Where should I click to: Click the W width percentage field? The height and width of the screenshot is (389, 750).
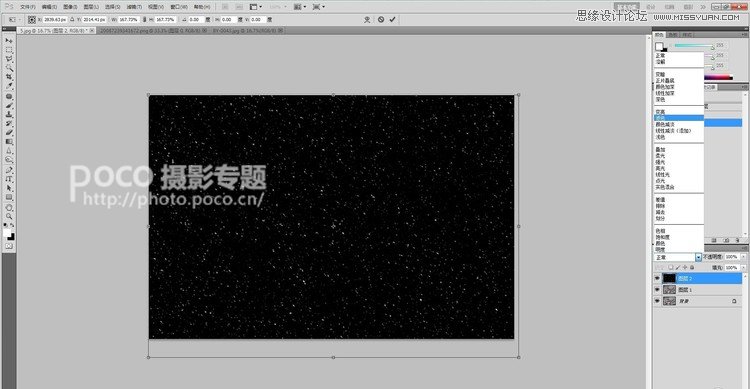129,20
